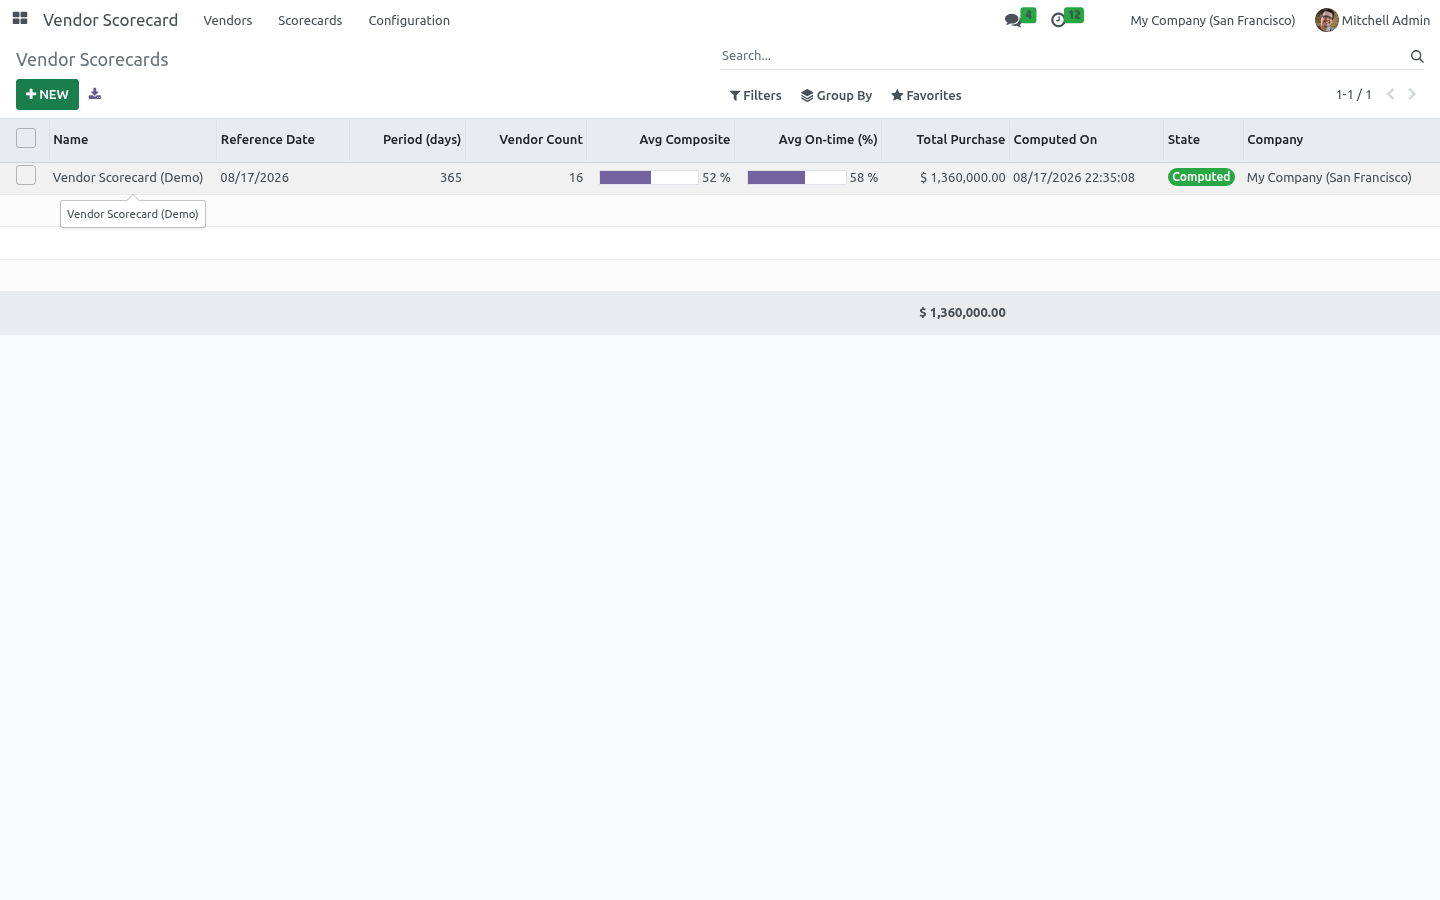
Task: Click the Vendor Scorecard app title
Action: pyautogui.click(x=110, y=20)
